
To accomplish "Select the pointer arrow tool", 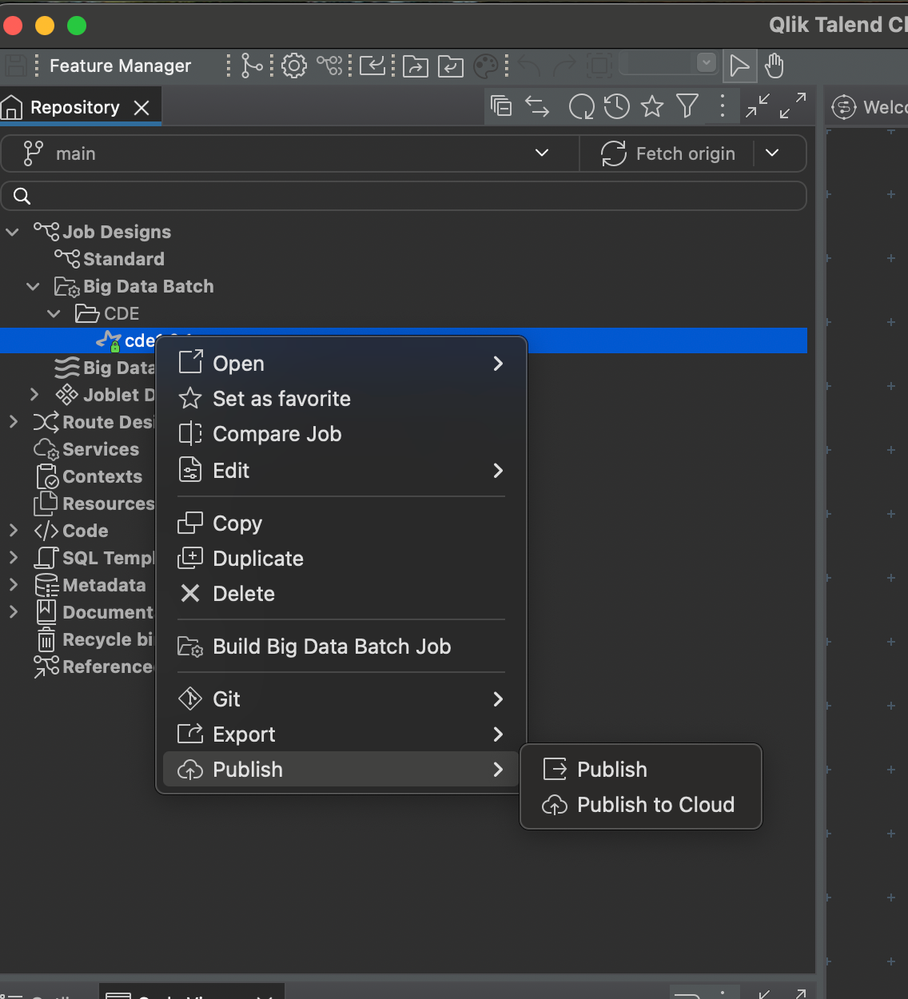I will point(740,66).
